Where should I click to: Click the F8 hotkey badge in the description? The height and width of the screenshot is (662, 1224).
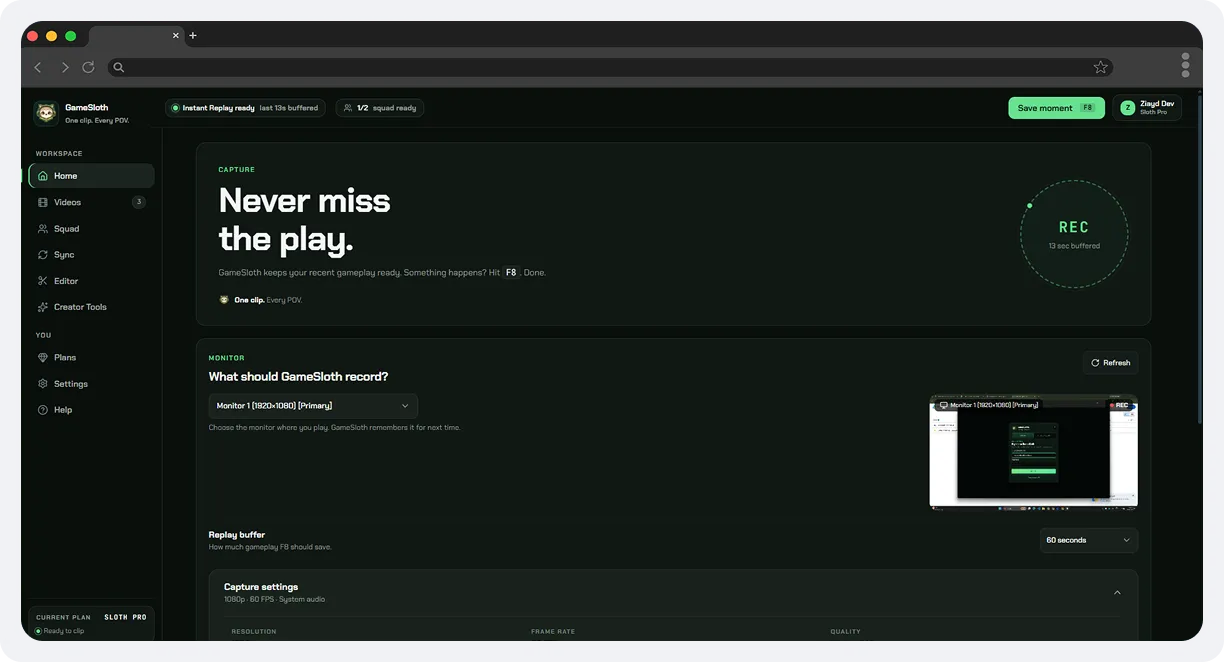[x=511, y=272]
